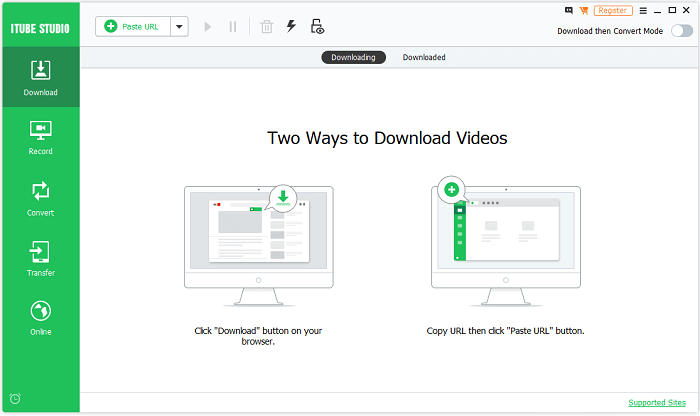Select the Downloading tab
Image resolution: width=700 pixels, height=416 pixels.
tap(353, 57)
